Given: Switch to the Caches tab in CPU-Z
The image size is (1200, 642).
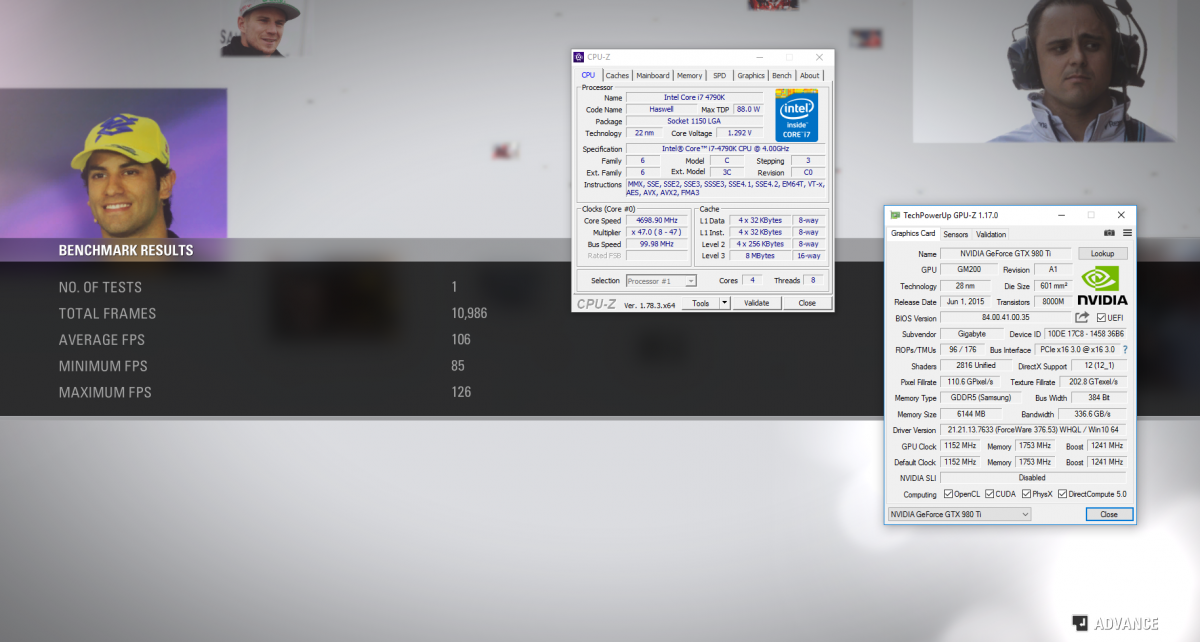Looking at the screenshot, I should coord(617,75).
